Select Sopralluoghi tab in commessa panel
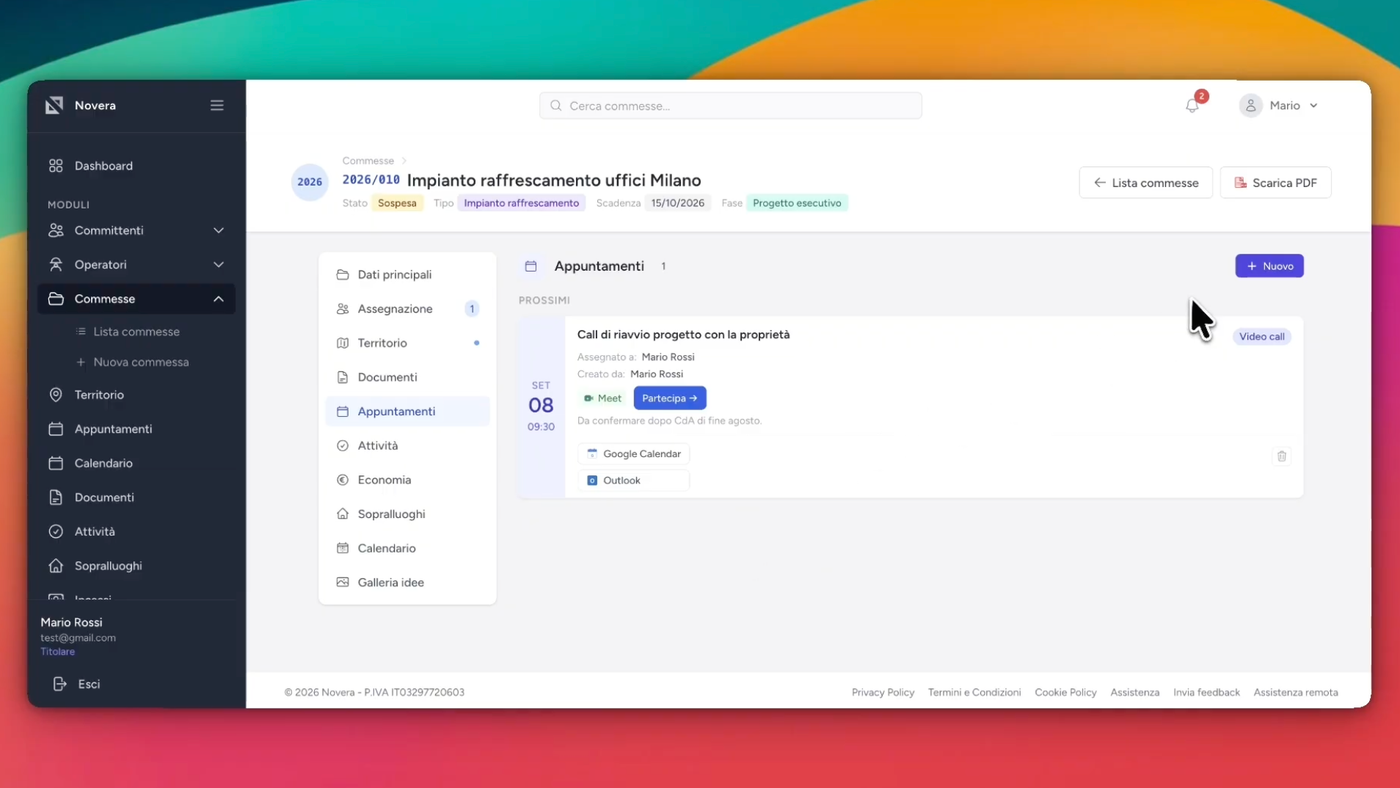The height and width of the screenshot is (788, 1400). 407,514
